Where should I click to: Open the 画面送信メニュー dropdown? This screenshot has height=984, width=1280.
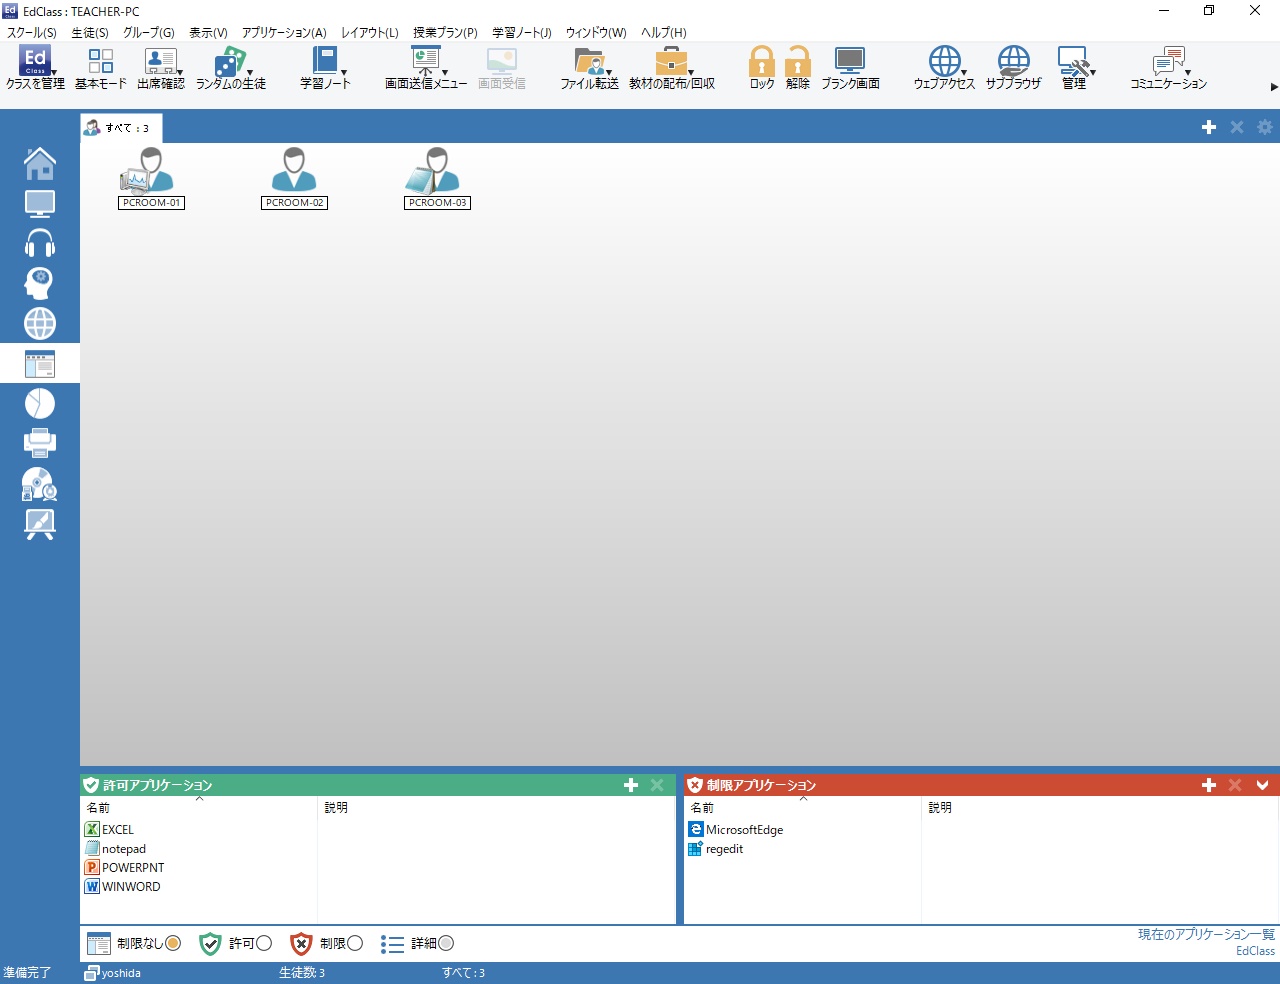coord(426,68)
